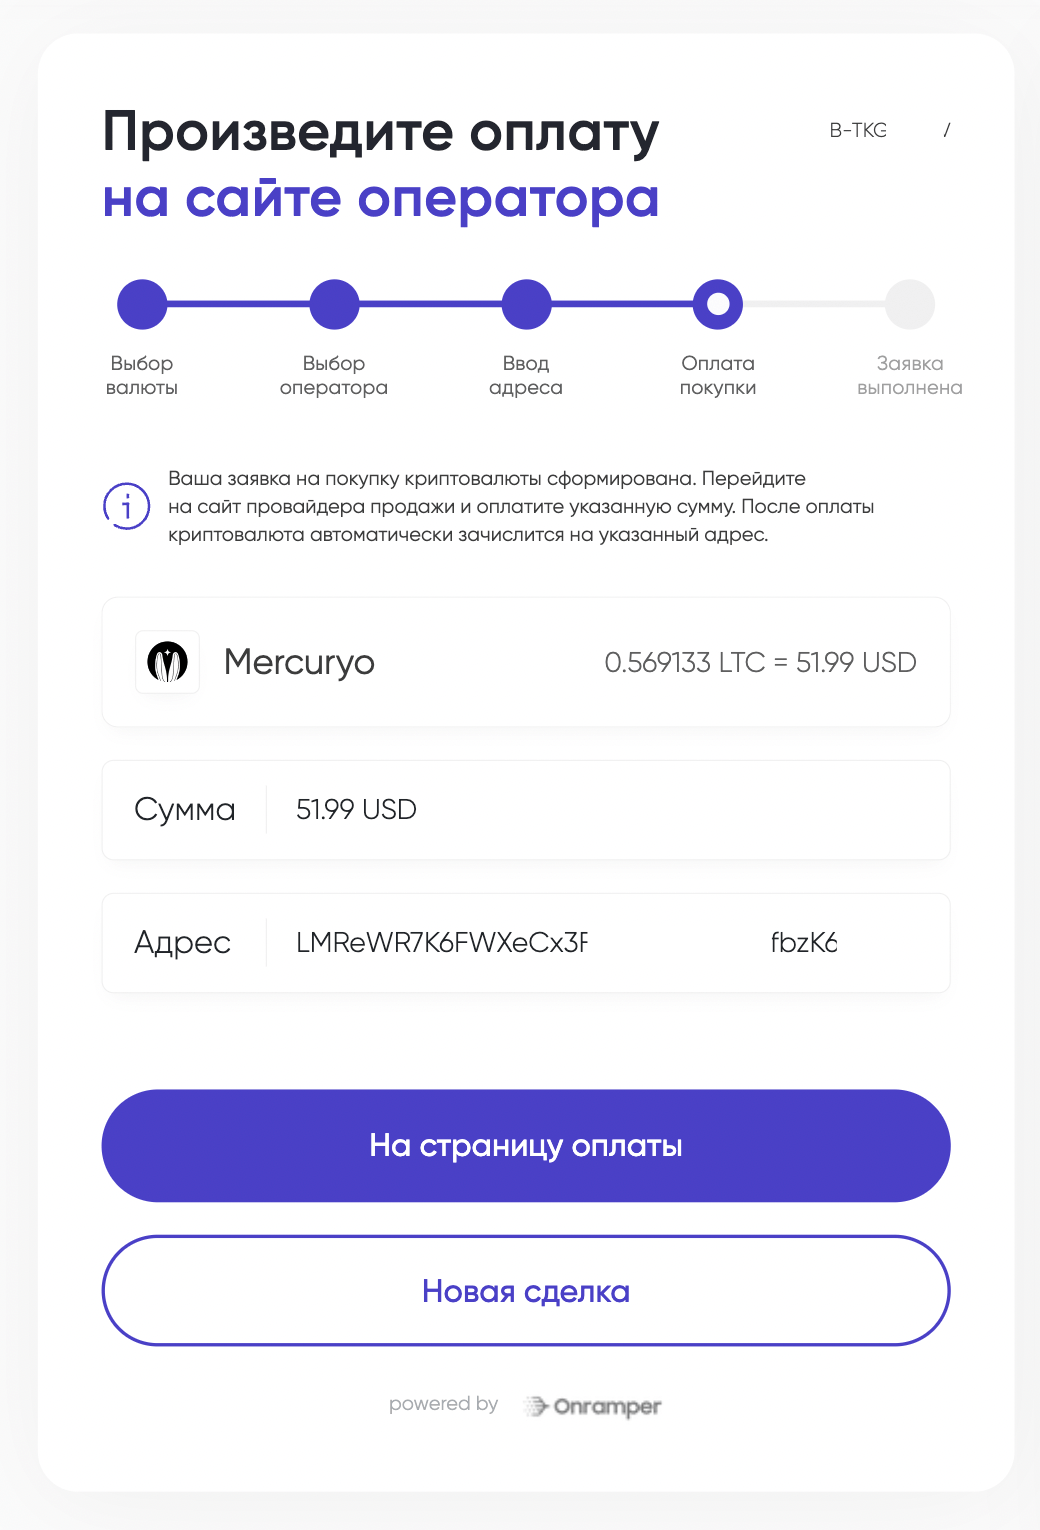The height and width of the screenshot is (1530, 1040).
Task: Select the 51.99 USD amount value
Action: (x=355, y=810)
